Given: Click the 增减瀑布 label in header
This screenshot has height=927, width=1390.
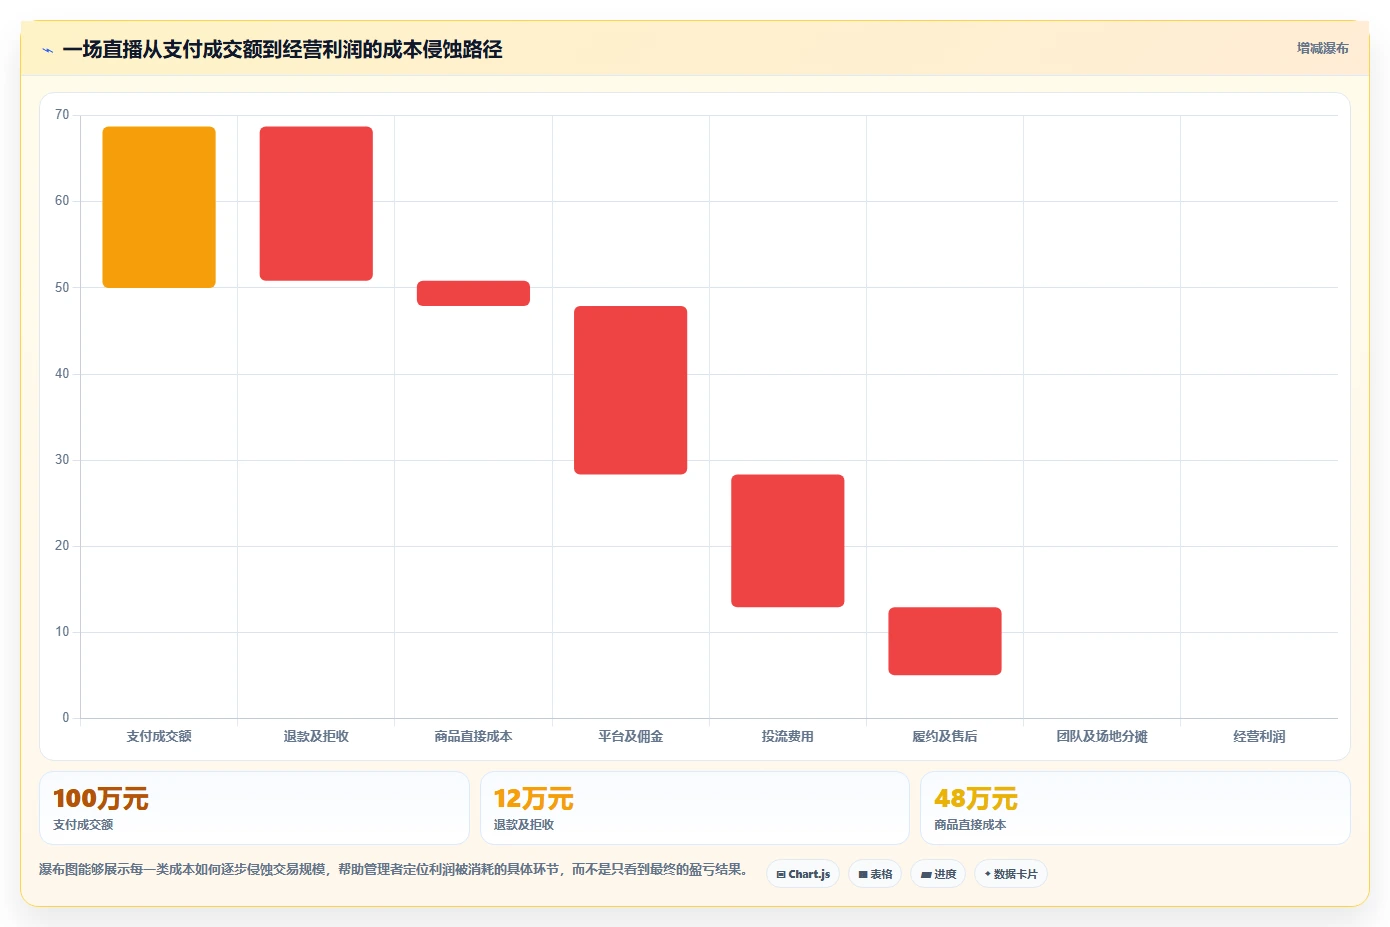Looking at the screenshot, I should 1322,48.
